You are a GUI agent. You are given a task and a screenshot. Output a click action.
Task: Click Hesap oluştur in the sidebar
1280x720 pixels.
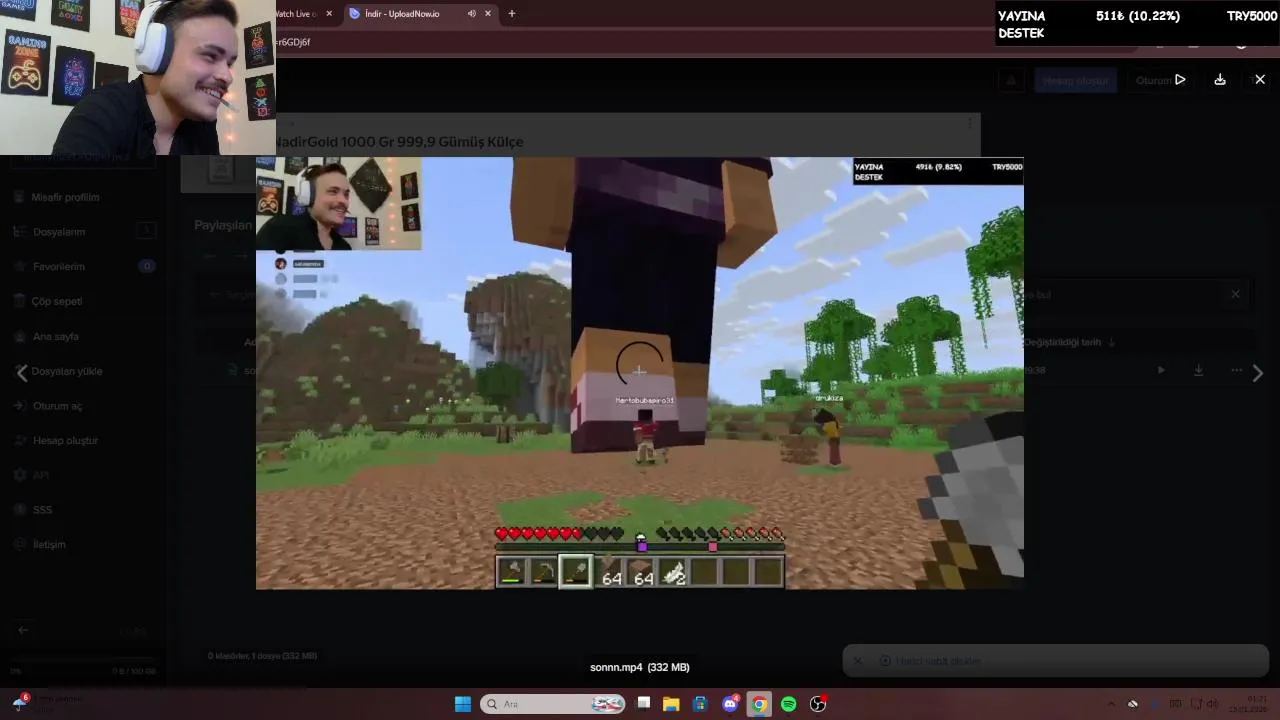click(x=65, y=440)
